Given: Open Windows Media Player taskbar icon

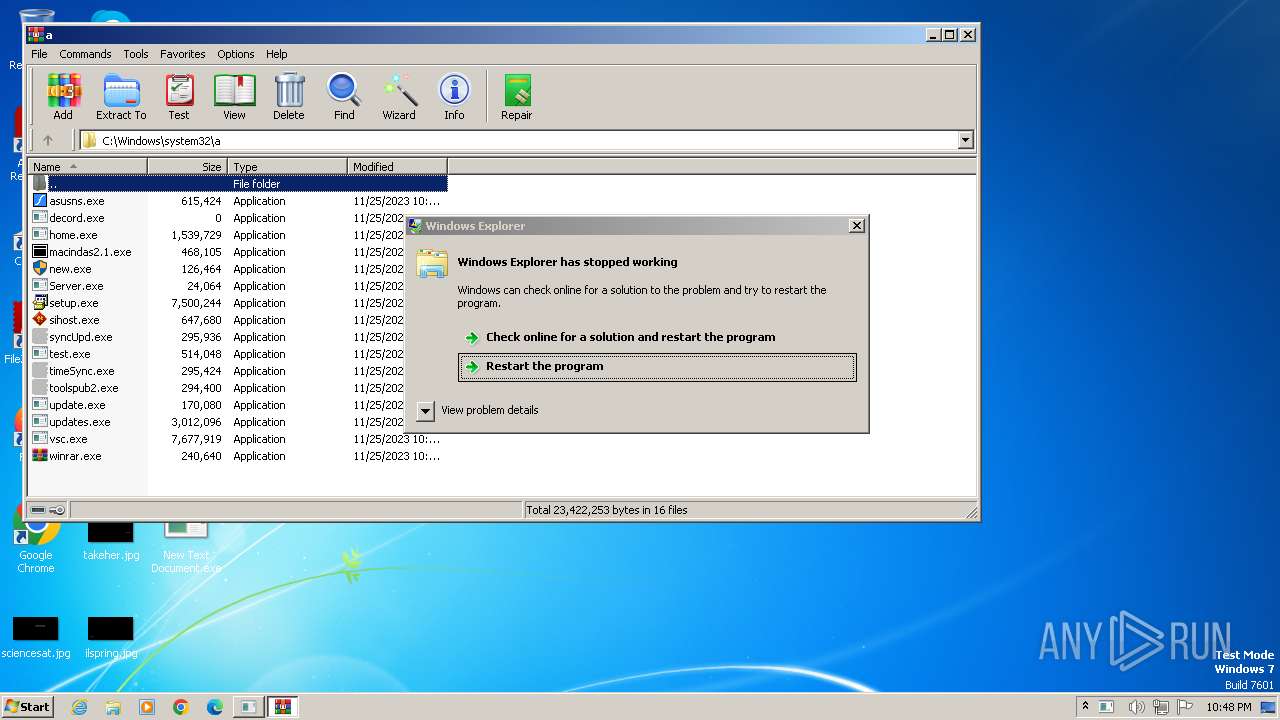Looking at the screenshot, I should tap(147, 707).
